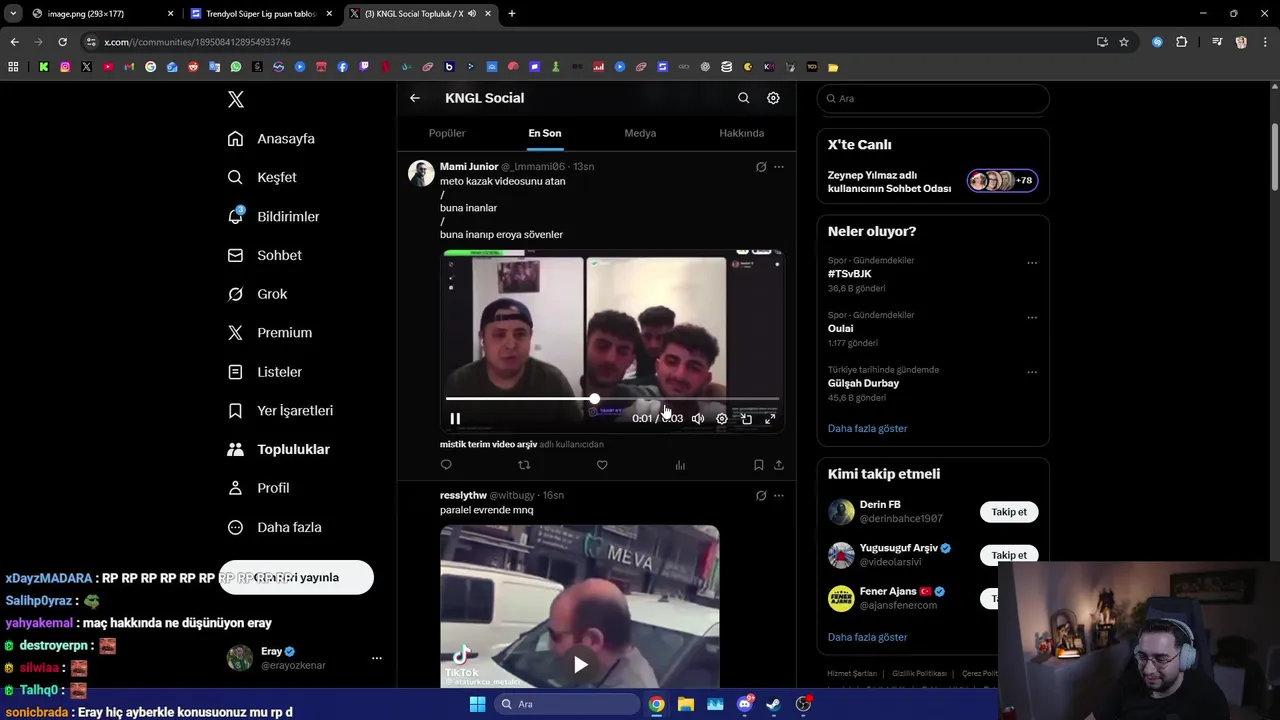This screenshot has height=720, width=1280.
Task: Open Topluluklar in the sidebar
Action: (x=278, y=450)
